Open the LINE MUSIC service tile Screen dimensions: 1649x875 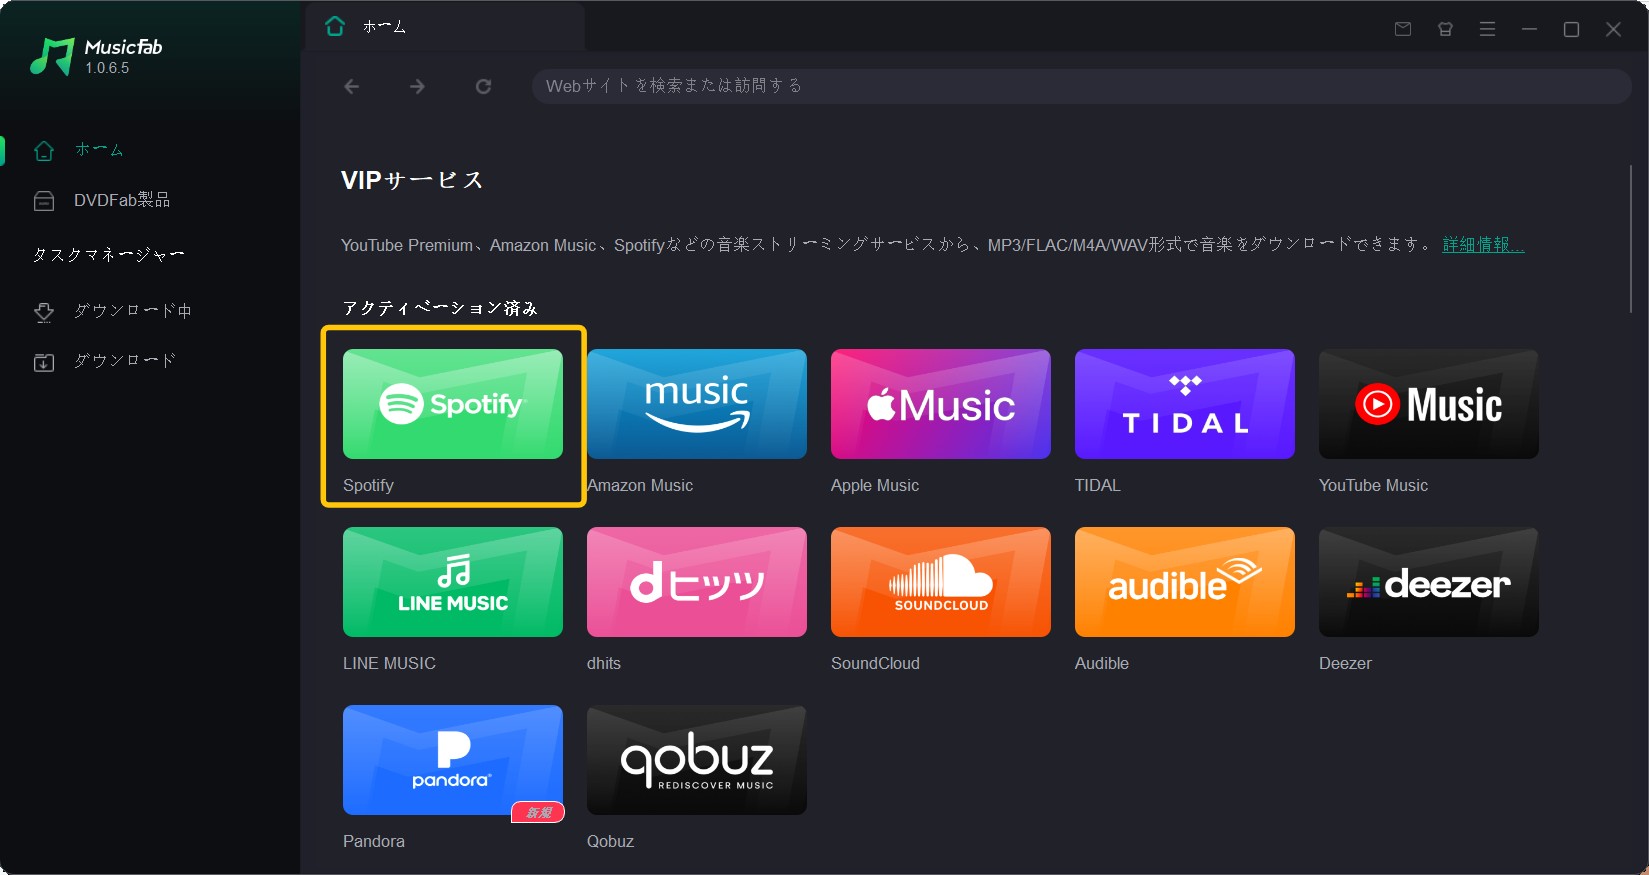453,582
